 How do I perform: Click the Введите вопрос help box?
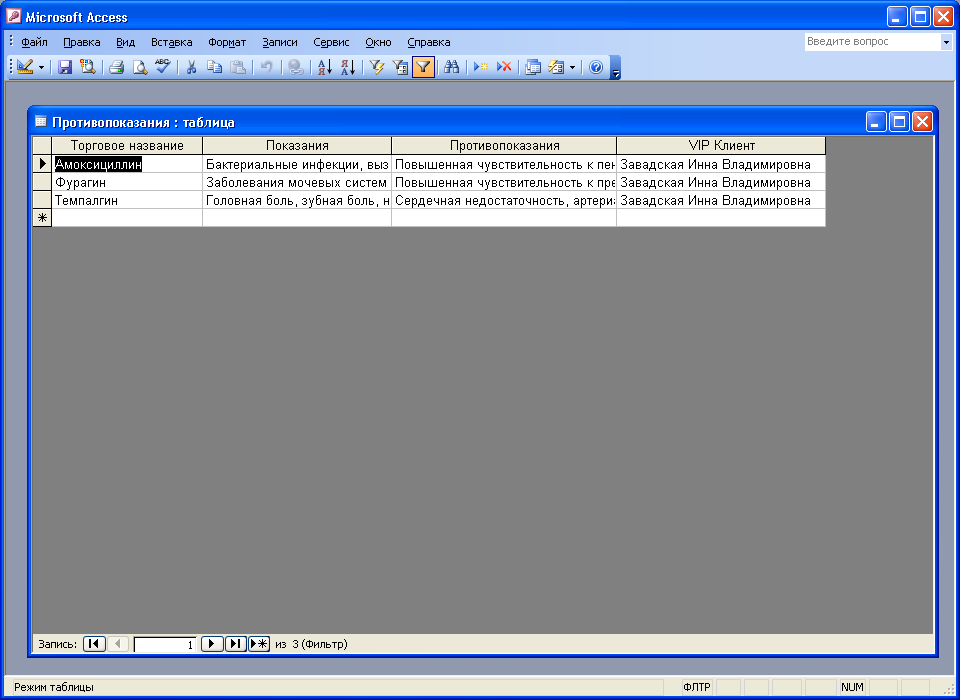[x=872, y=42]
